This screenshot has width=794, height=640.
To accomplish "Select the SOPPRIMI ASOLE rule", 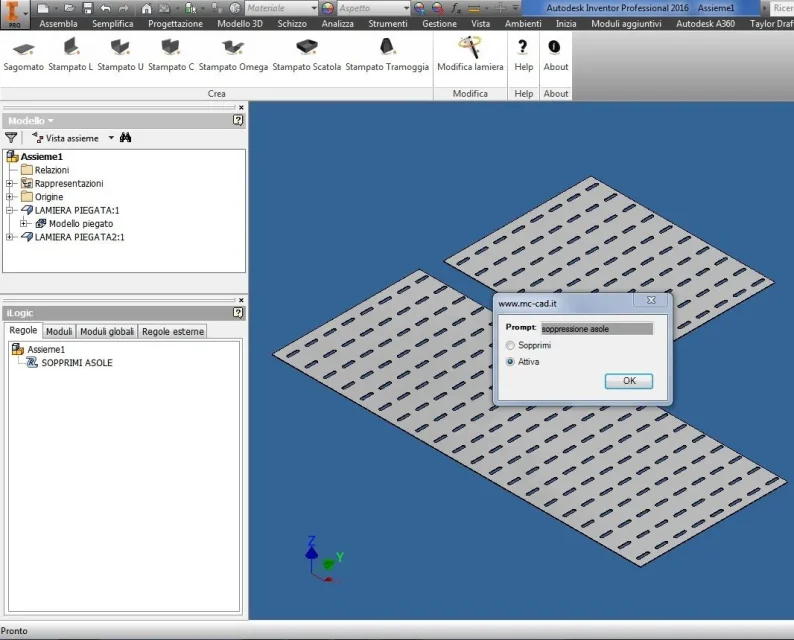I will pyautogui.click(x=77, y=363).
